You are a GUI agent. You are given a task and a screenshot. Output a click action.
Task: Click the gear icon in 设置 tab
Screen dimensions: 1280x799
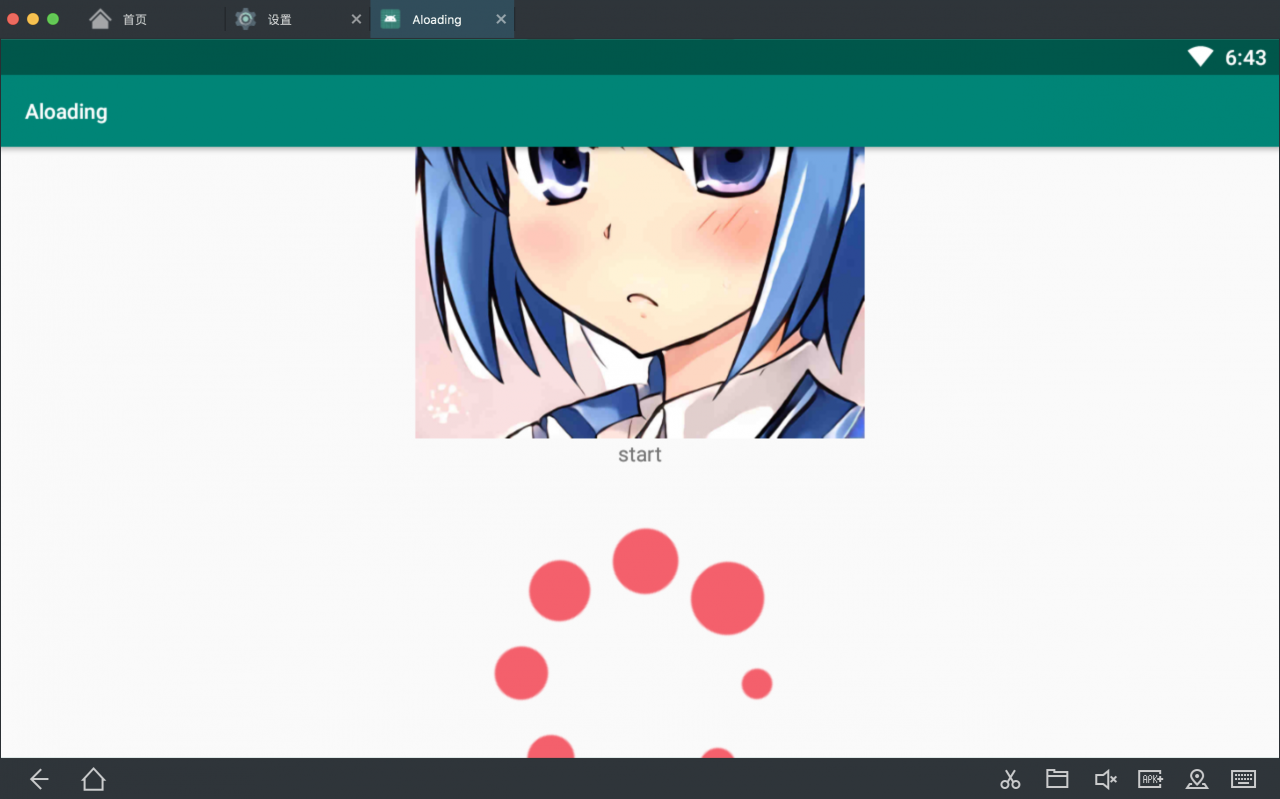click(x=246, y=19)
